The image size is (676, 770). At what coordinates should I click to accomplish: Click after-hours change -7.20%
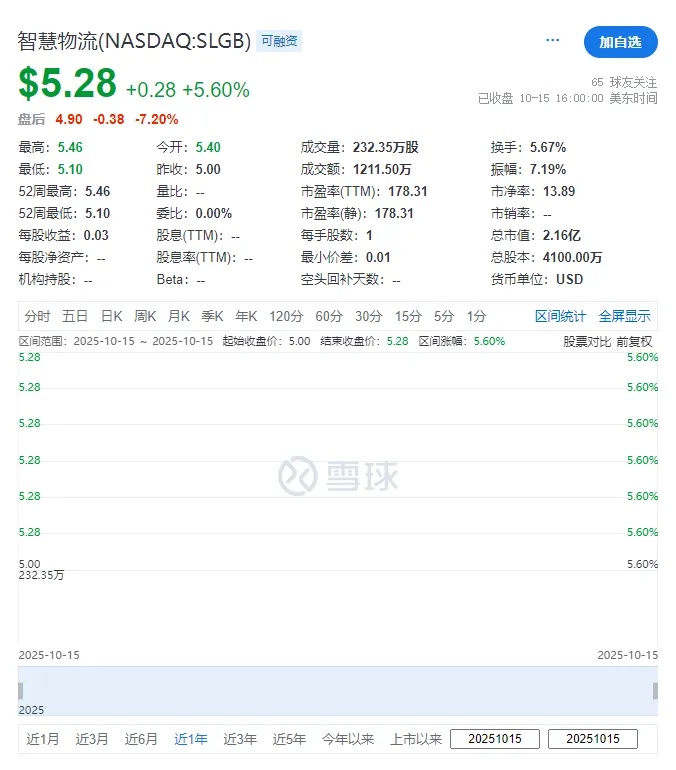[x=157, y=119]
